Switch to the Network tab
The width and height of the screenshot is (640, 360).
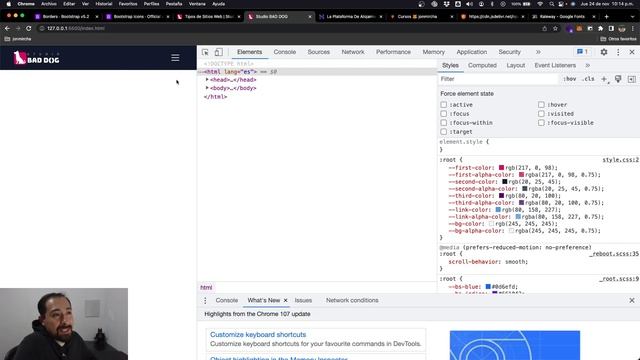click(x=353, y=52)
